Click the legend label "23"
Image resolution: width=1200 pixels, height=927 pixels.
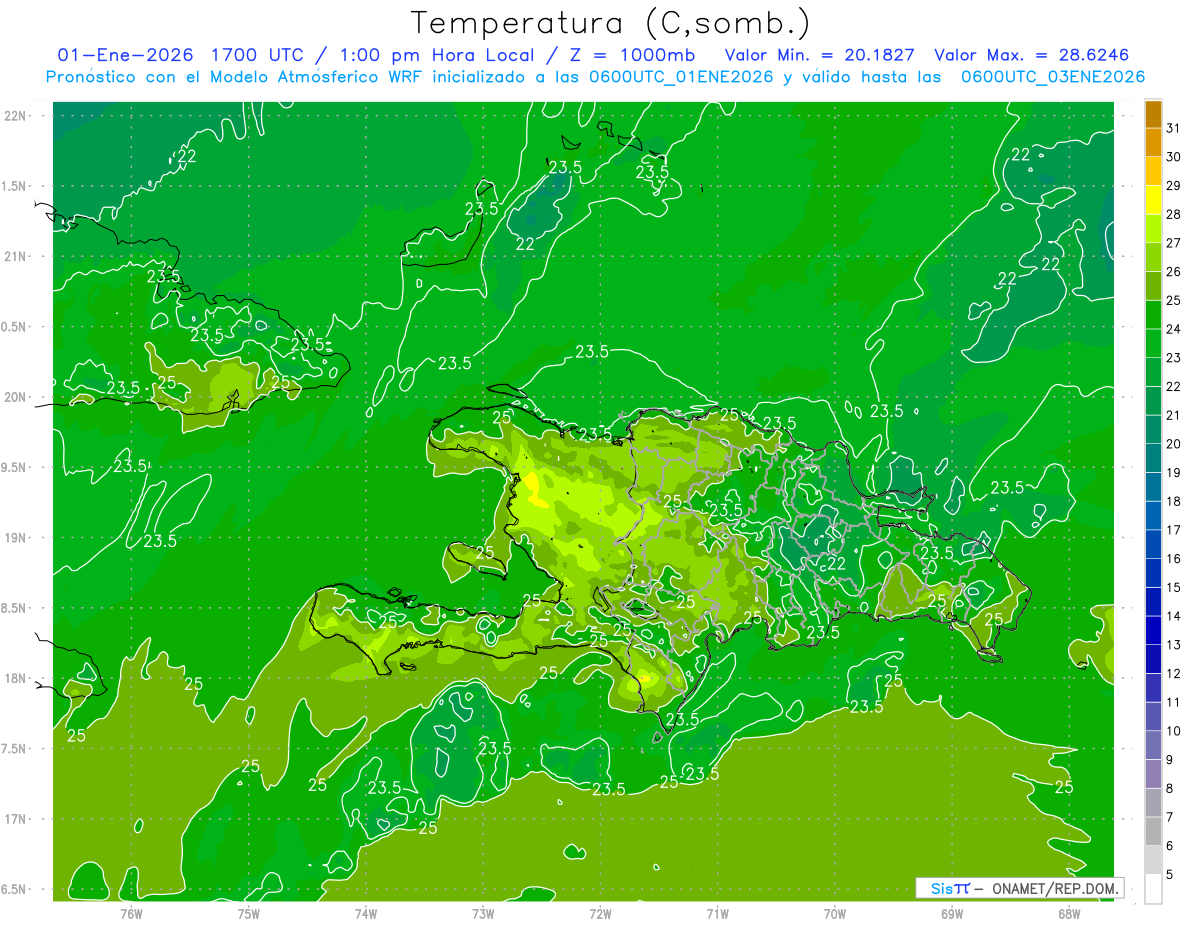point(1173,358)
